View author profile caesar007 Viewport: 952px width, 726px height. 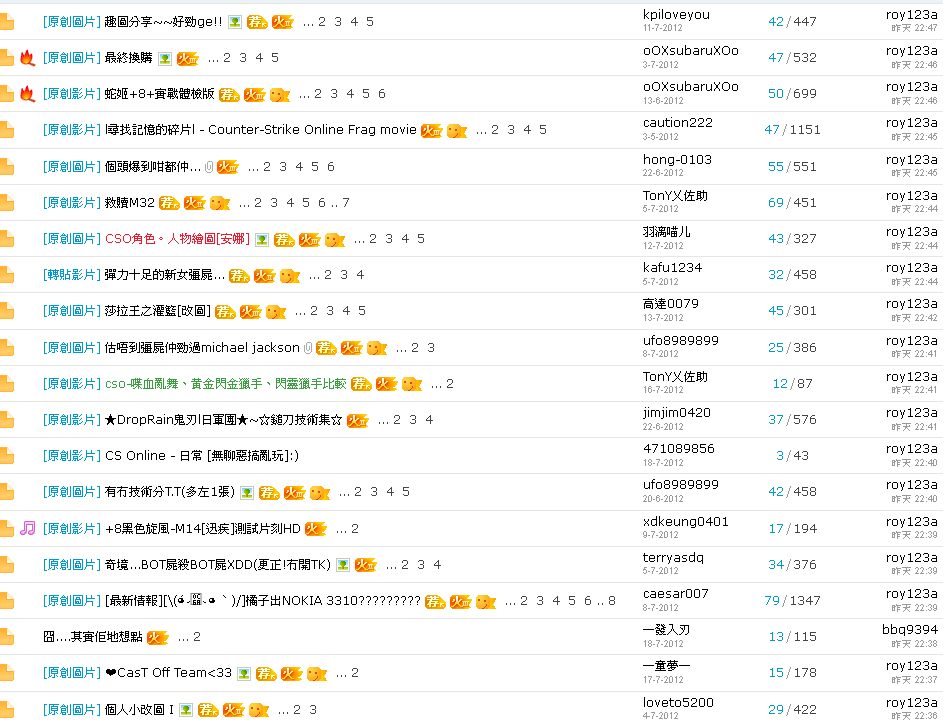(676, 594)
